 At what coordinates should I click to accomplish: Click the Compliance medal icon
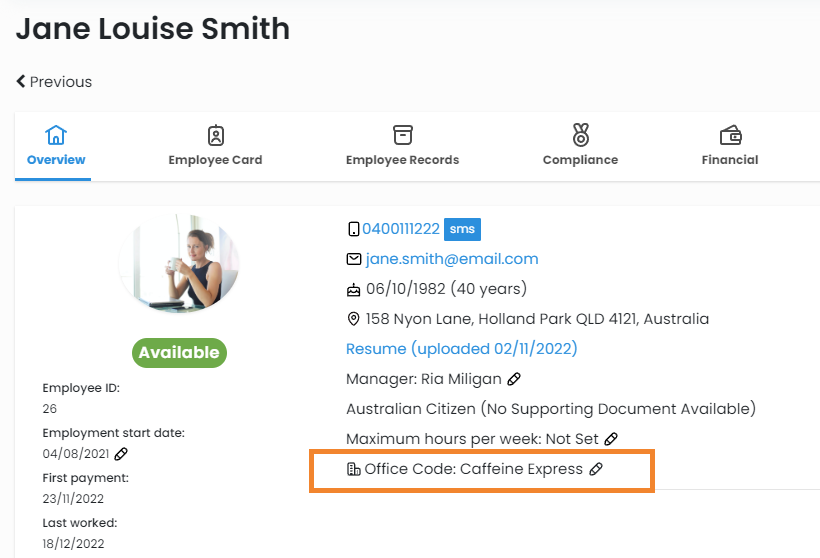[x=580, y=135]
